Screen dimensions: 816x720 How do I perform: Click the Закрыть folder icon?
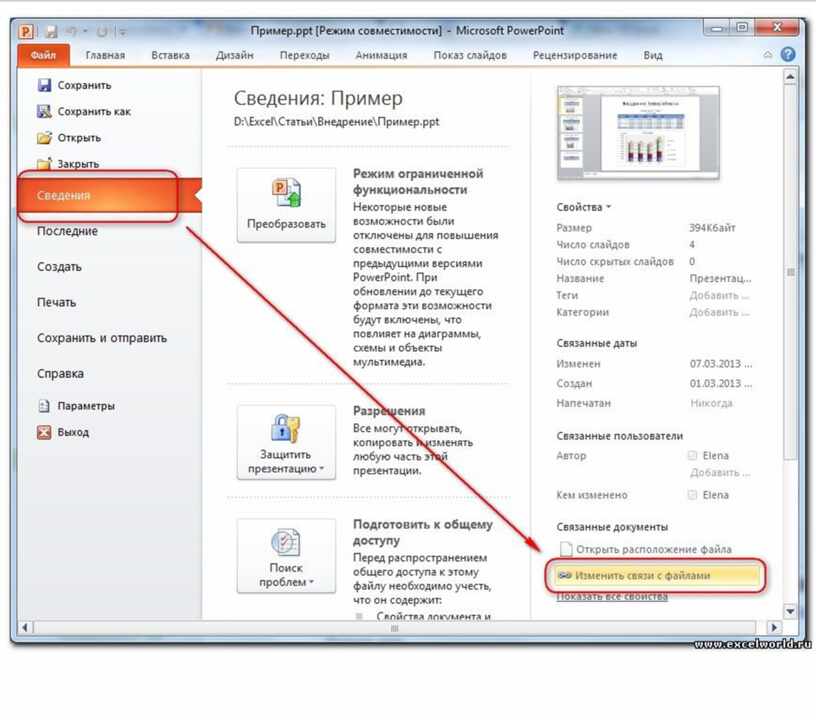pyautogui.click(x=45, y=163)
